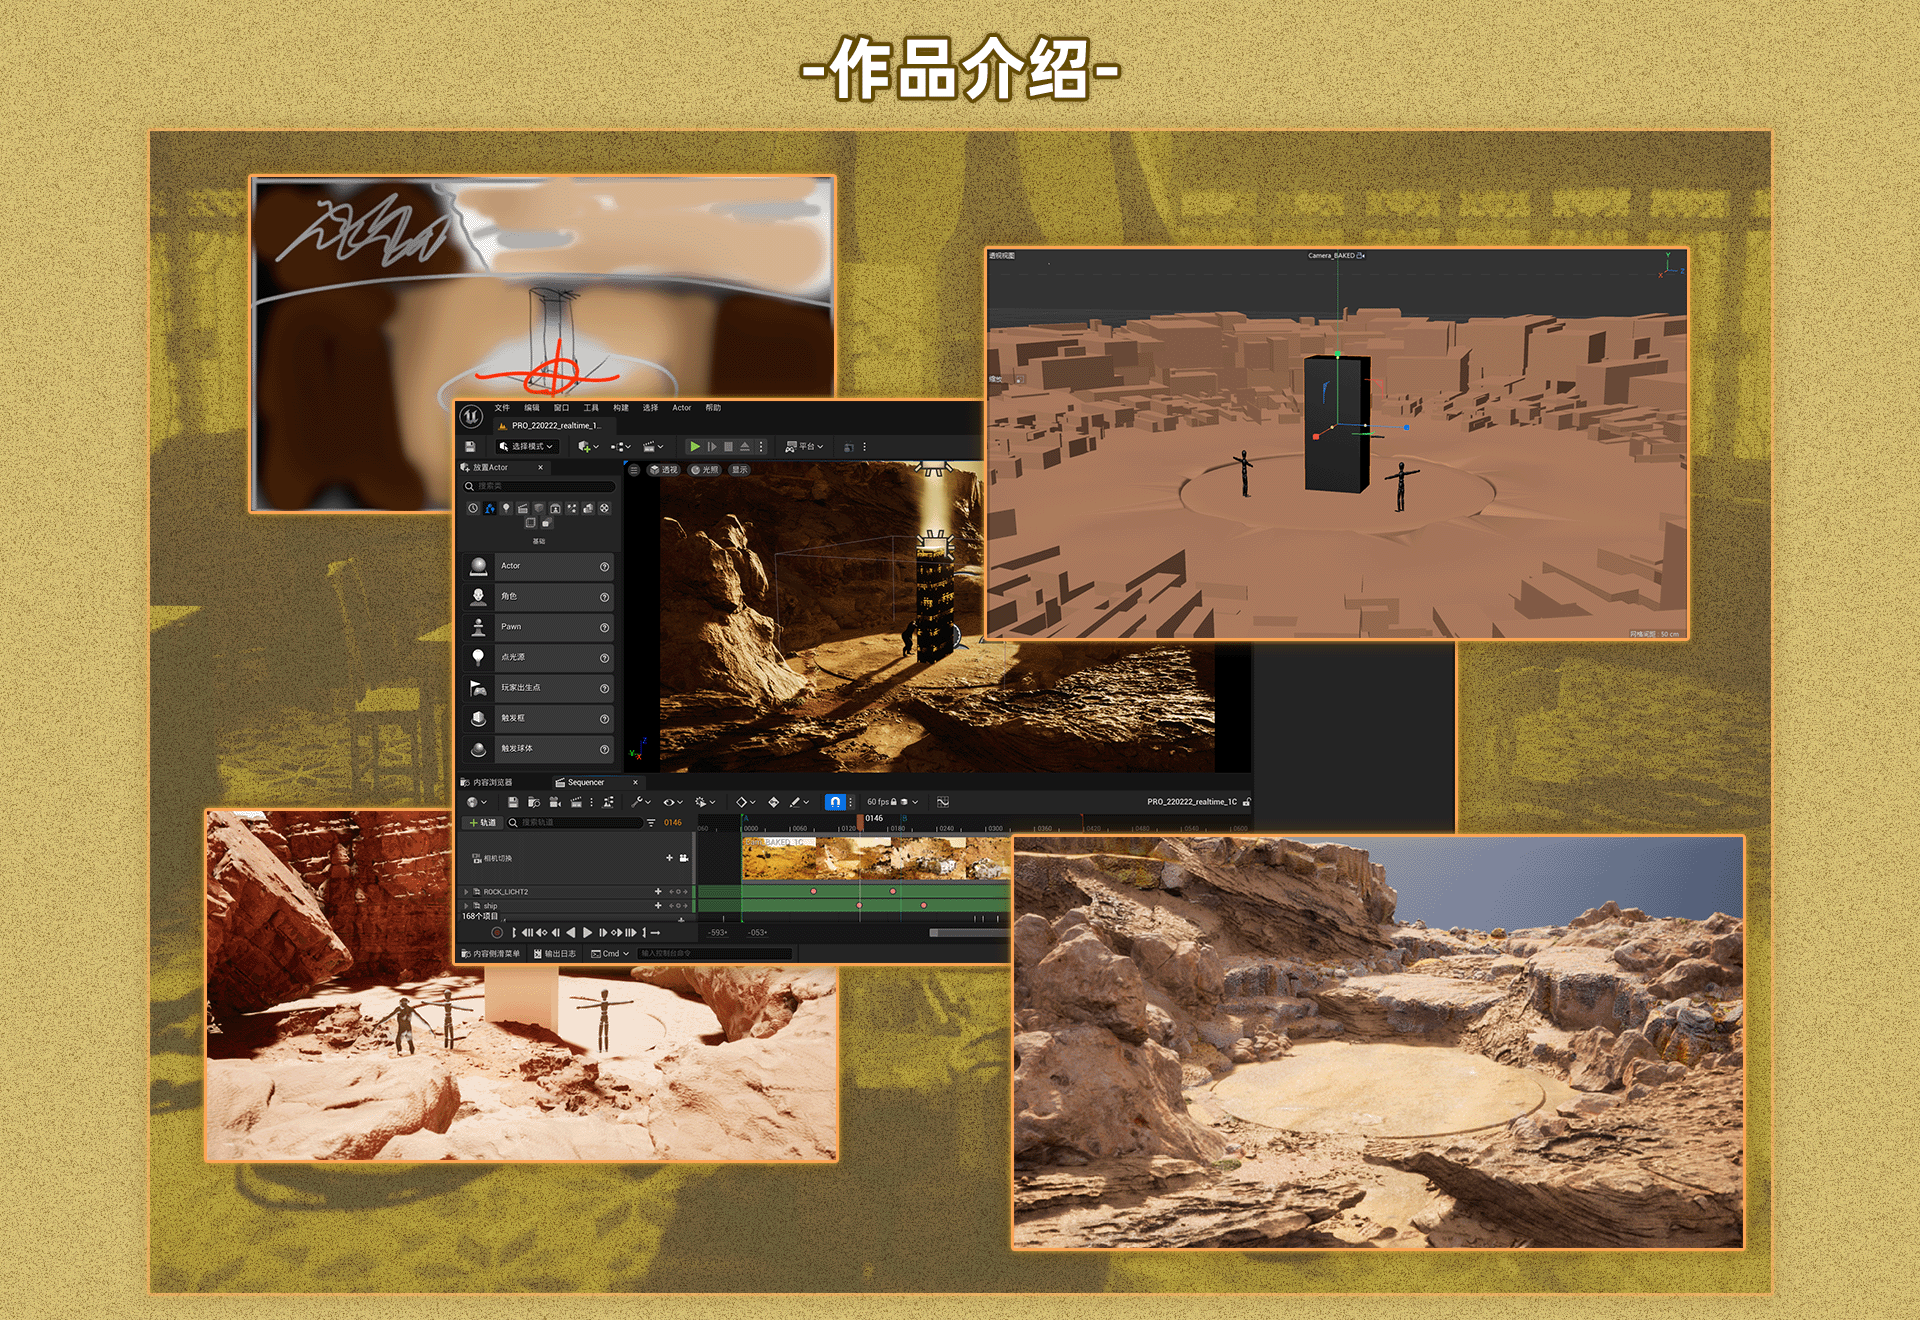The width and height of the screenshot is (1920, 1320).
Task: Click the 透视 perspective viewport button
Action: click(x=664, y=470)
